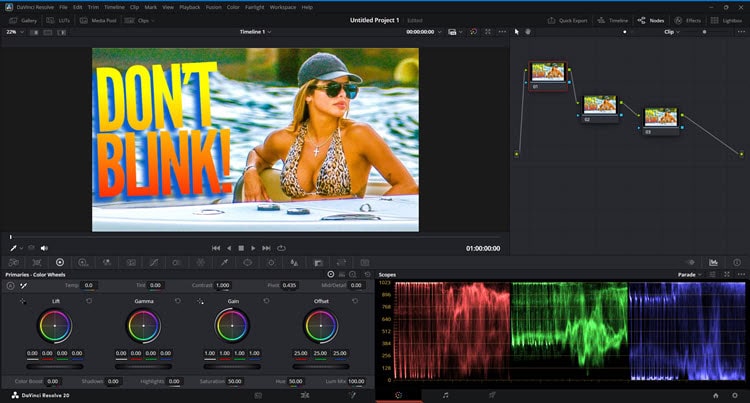The height and width of the screenshot is (403, 750).
Task: Open the Curves palette icon
Action: click(154, 262)
